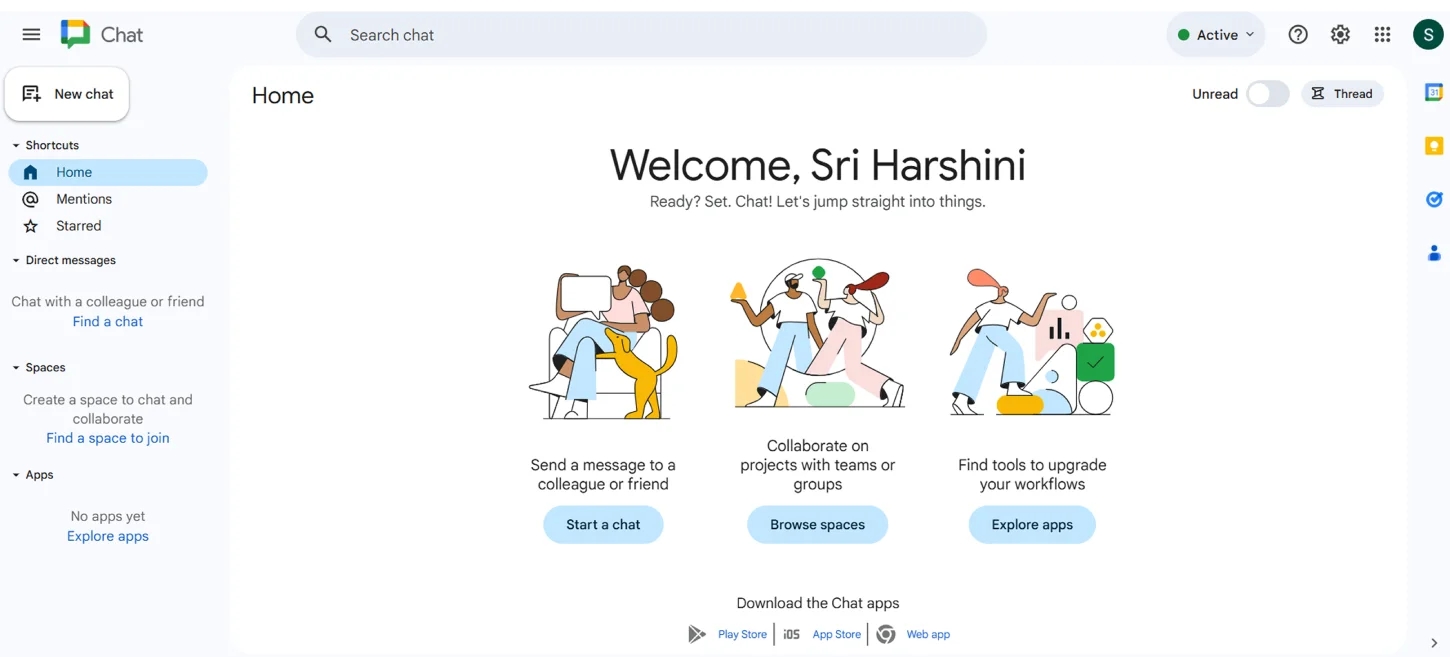The image size is (1450, 657).
Task: Open the Active status dropdown
Action: (1215, 33)
